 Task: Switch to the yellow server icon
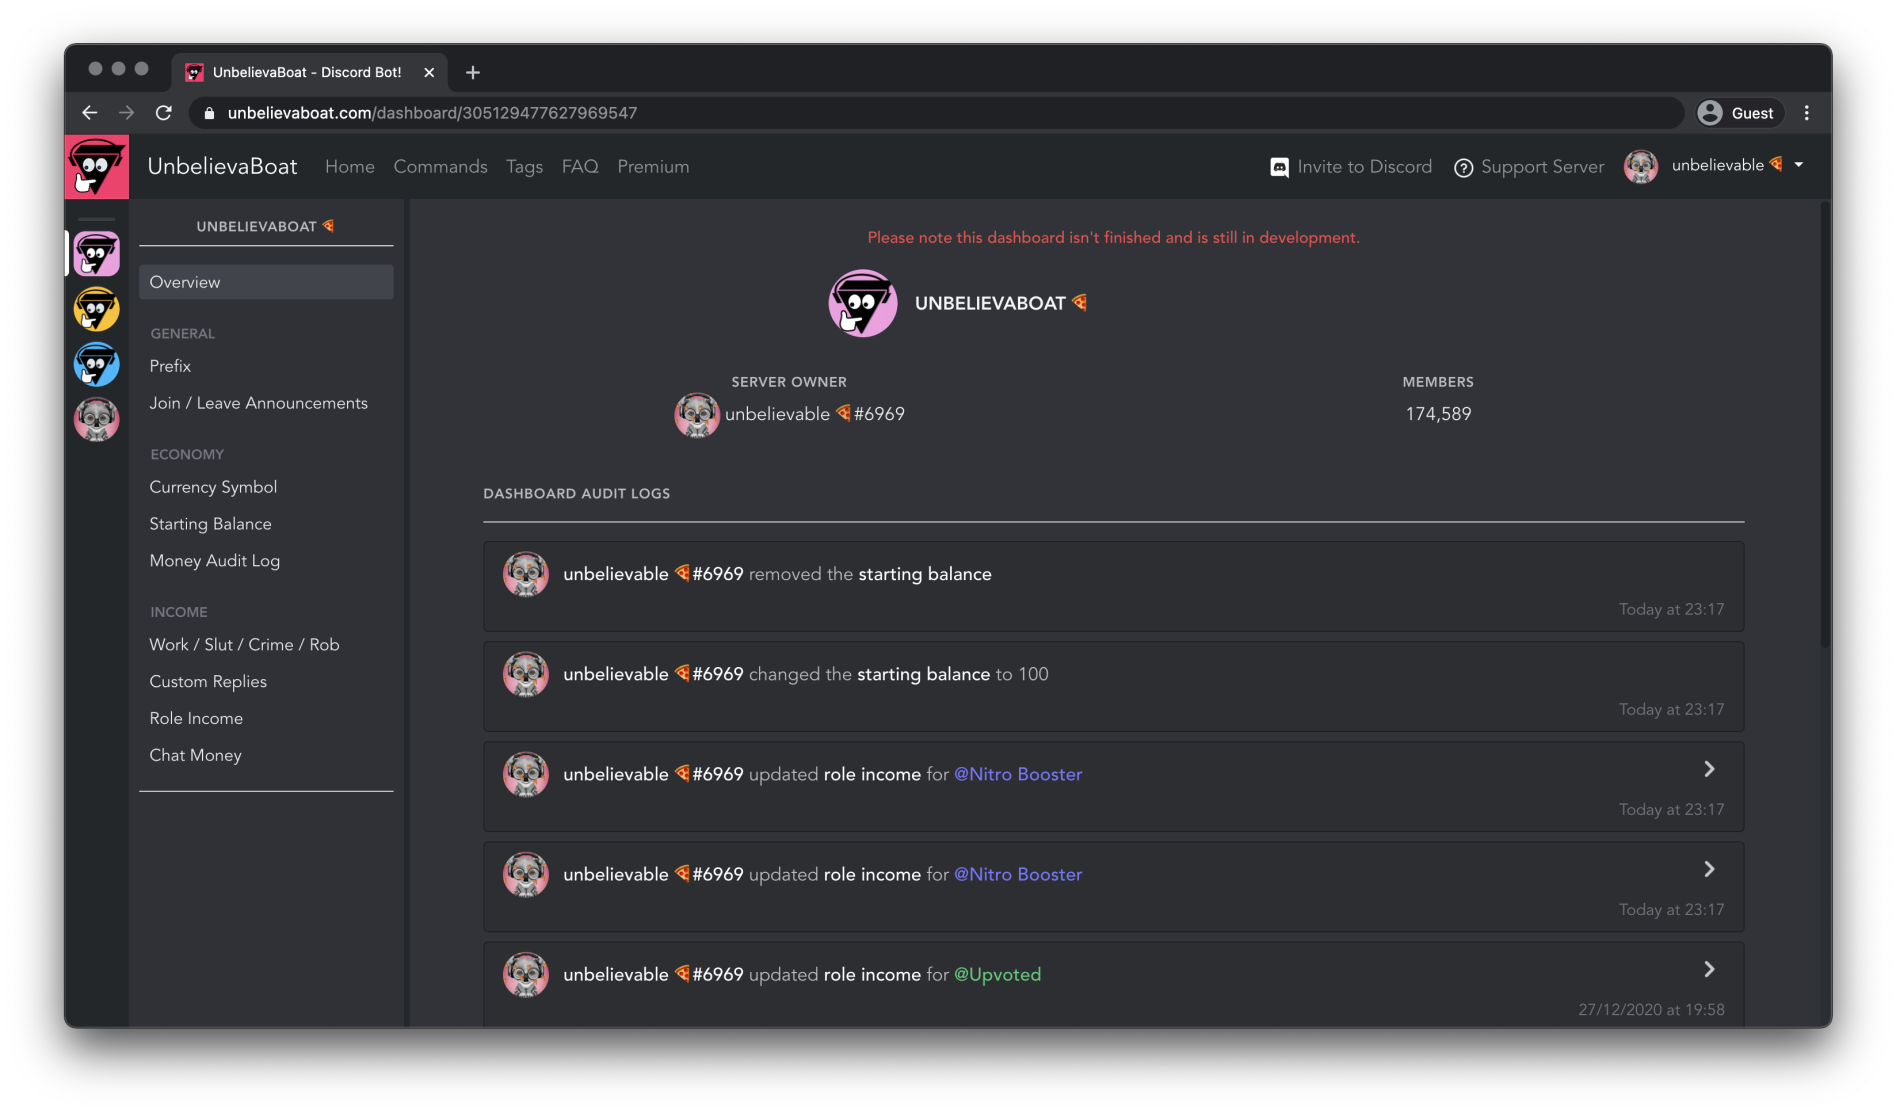coord(97,310)
